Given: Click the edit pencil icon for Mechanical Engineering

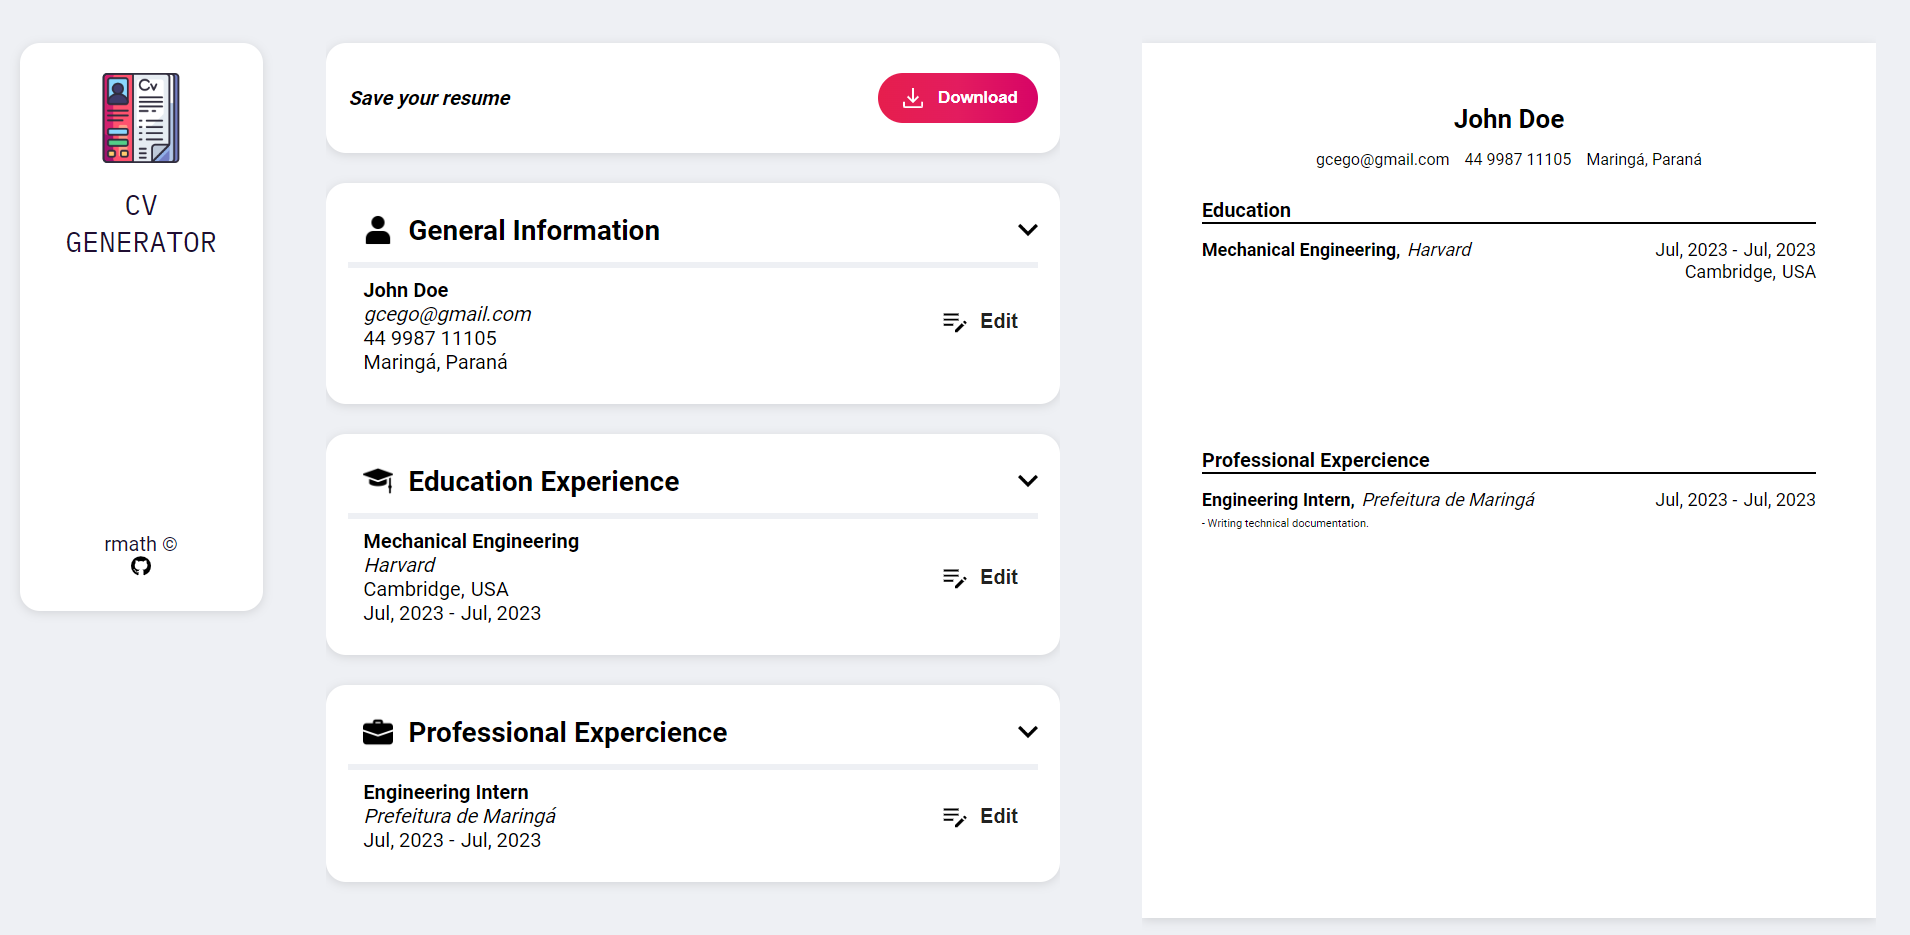Looking at the screenshot, I should [x=955, y=578].
